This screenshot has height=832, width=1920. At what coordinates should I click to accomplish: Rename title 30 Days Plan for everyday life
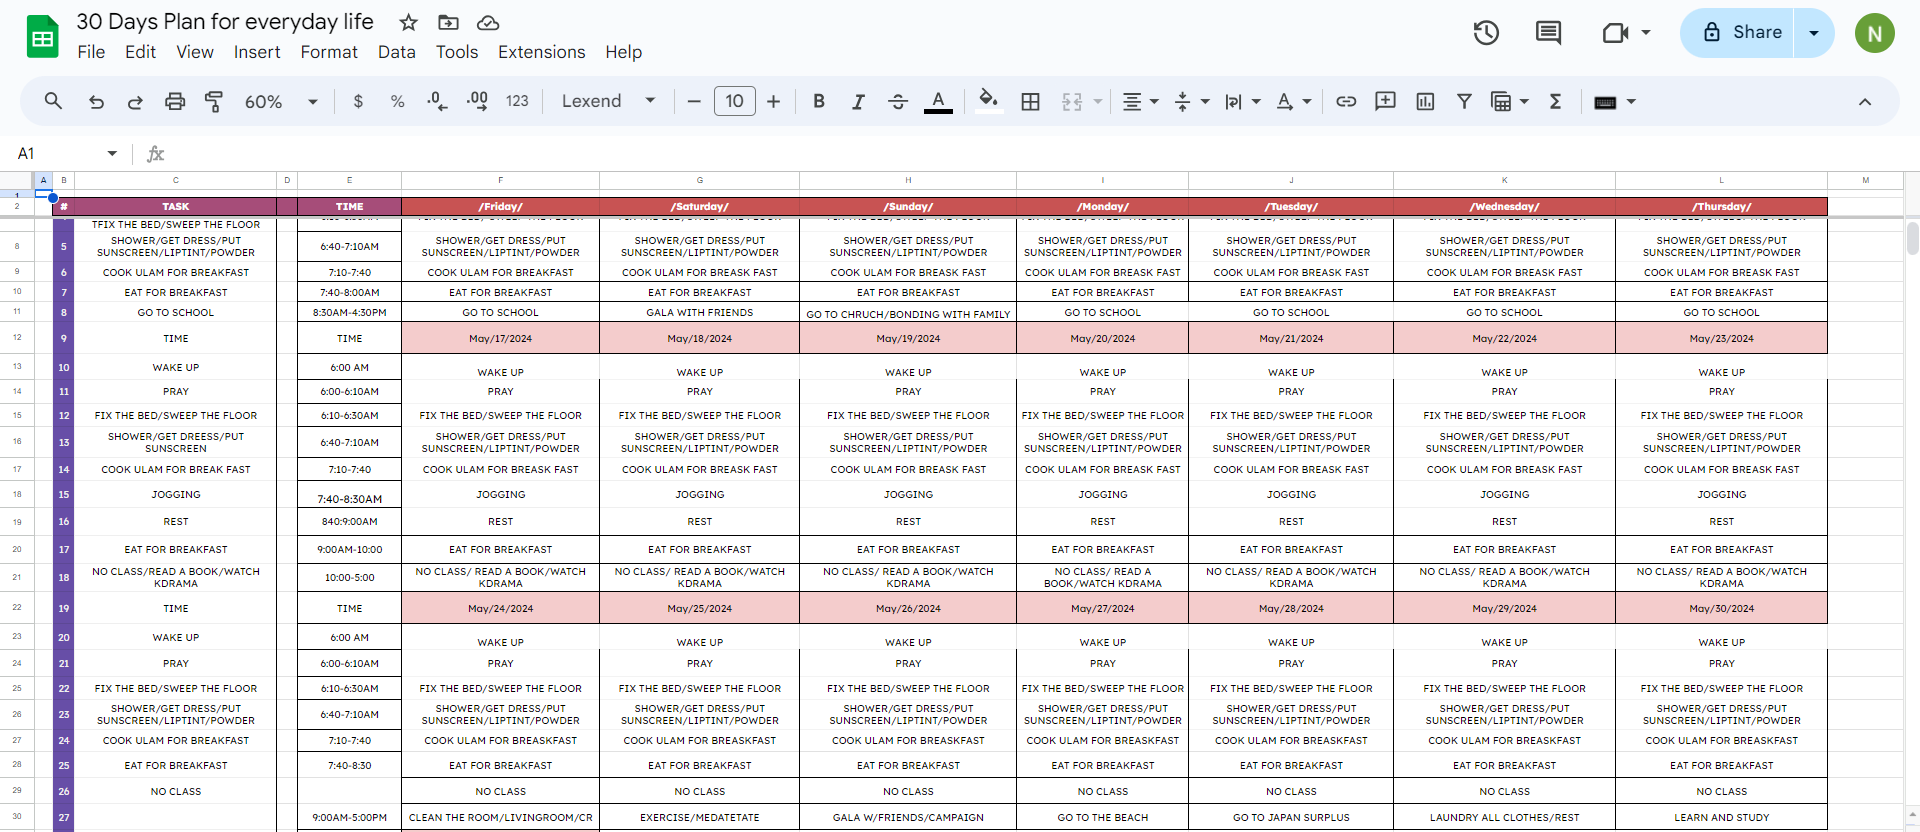point(225,22)
